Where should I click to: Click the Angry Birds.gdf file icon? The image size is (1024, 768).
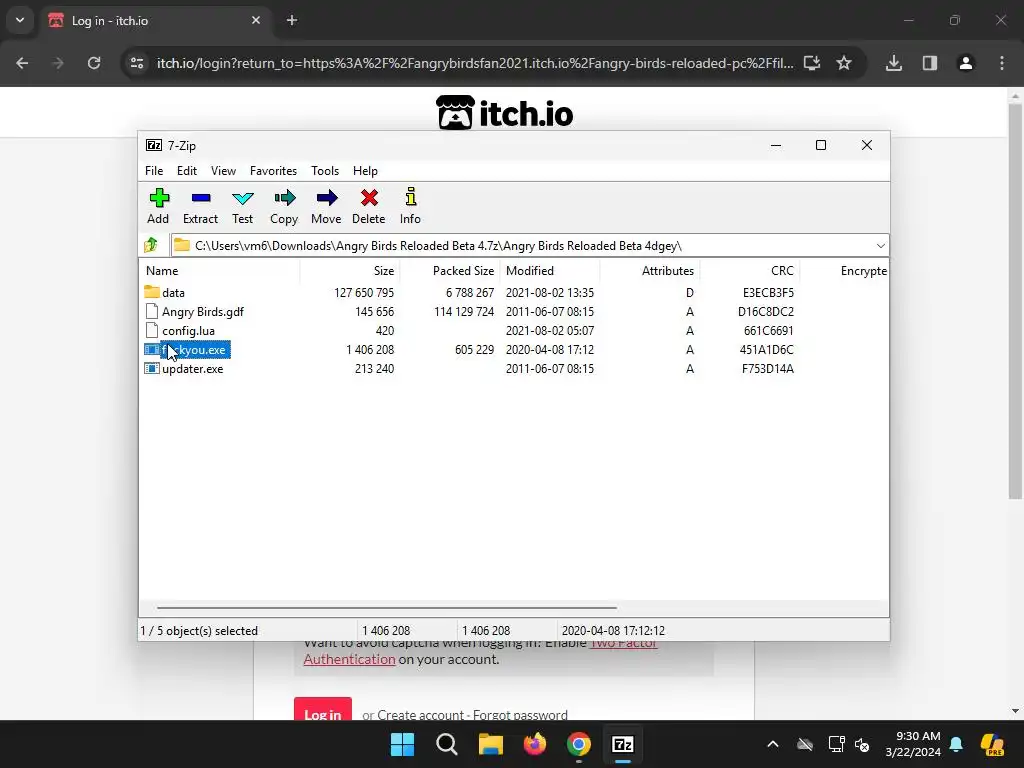tap(152, 311)
